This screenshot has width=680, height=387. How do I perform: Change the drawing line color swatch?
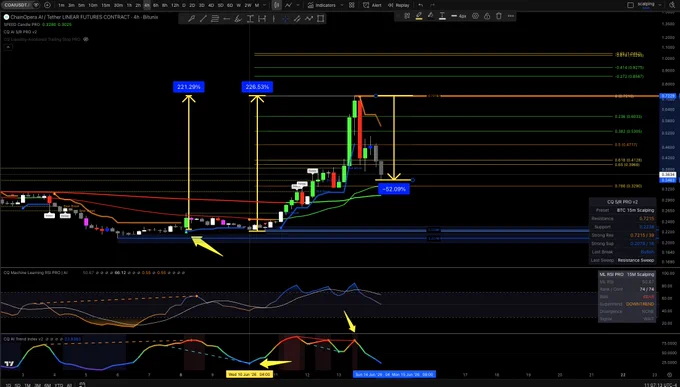(418, 16)
